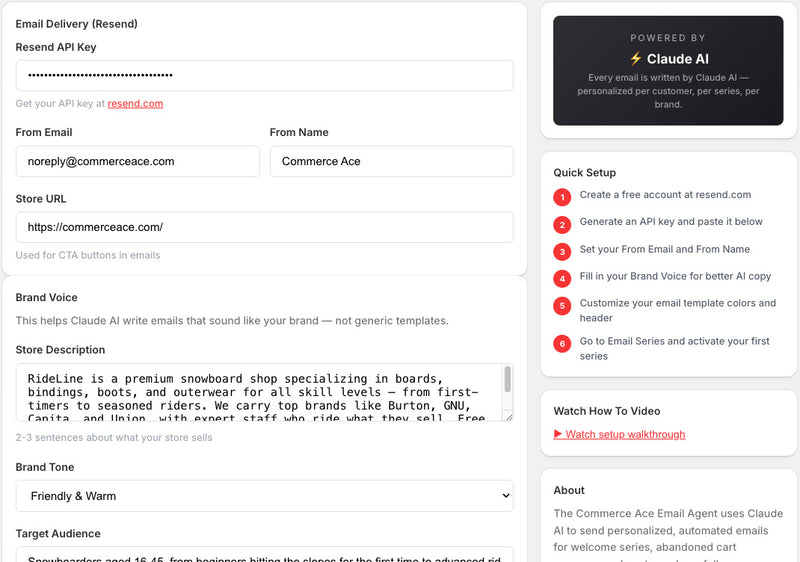Click "Used for CTA buttons in emails" hint
Viewport: 800px width, 562px height.
[88, 255]
